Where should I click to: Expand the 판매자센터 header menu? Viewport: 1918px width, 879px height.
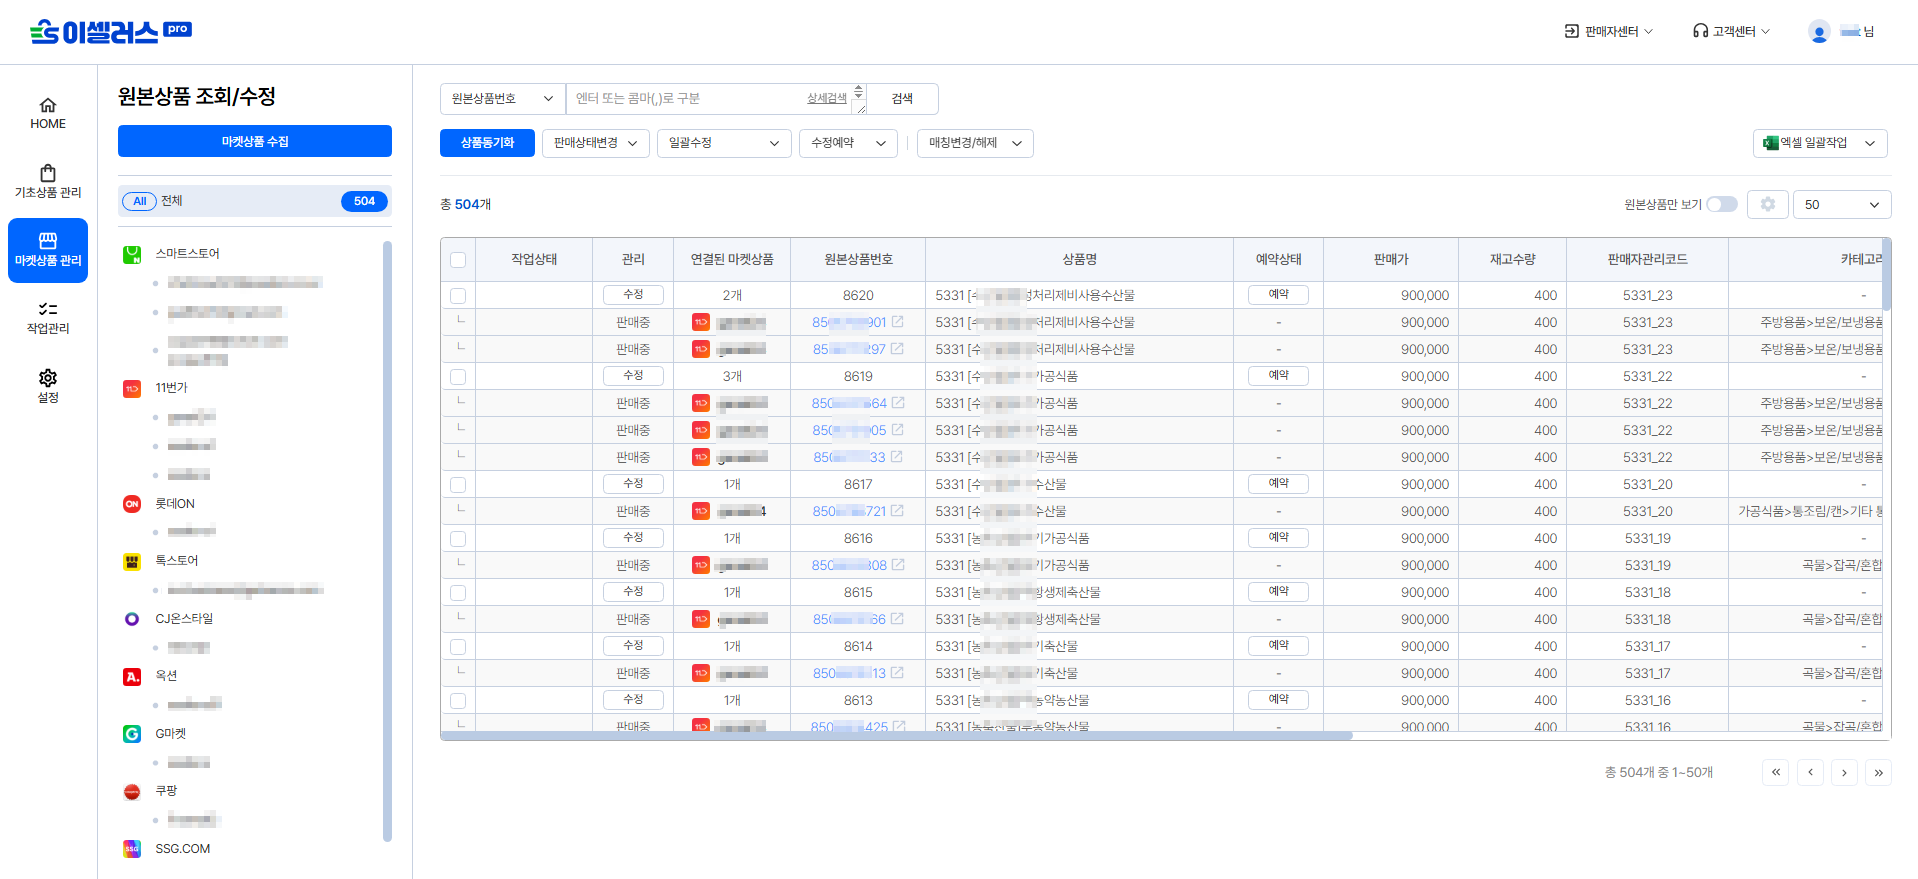pyautogui.click(x=1609, y=32)
